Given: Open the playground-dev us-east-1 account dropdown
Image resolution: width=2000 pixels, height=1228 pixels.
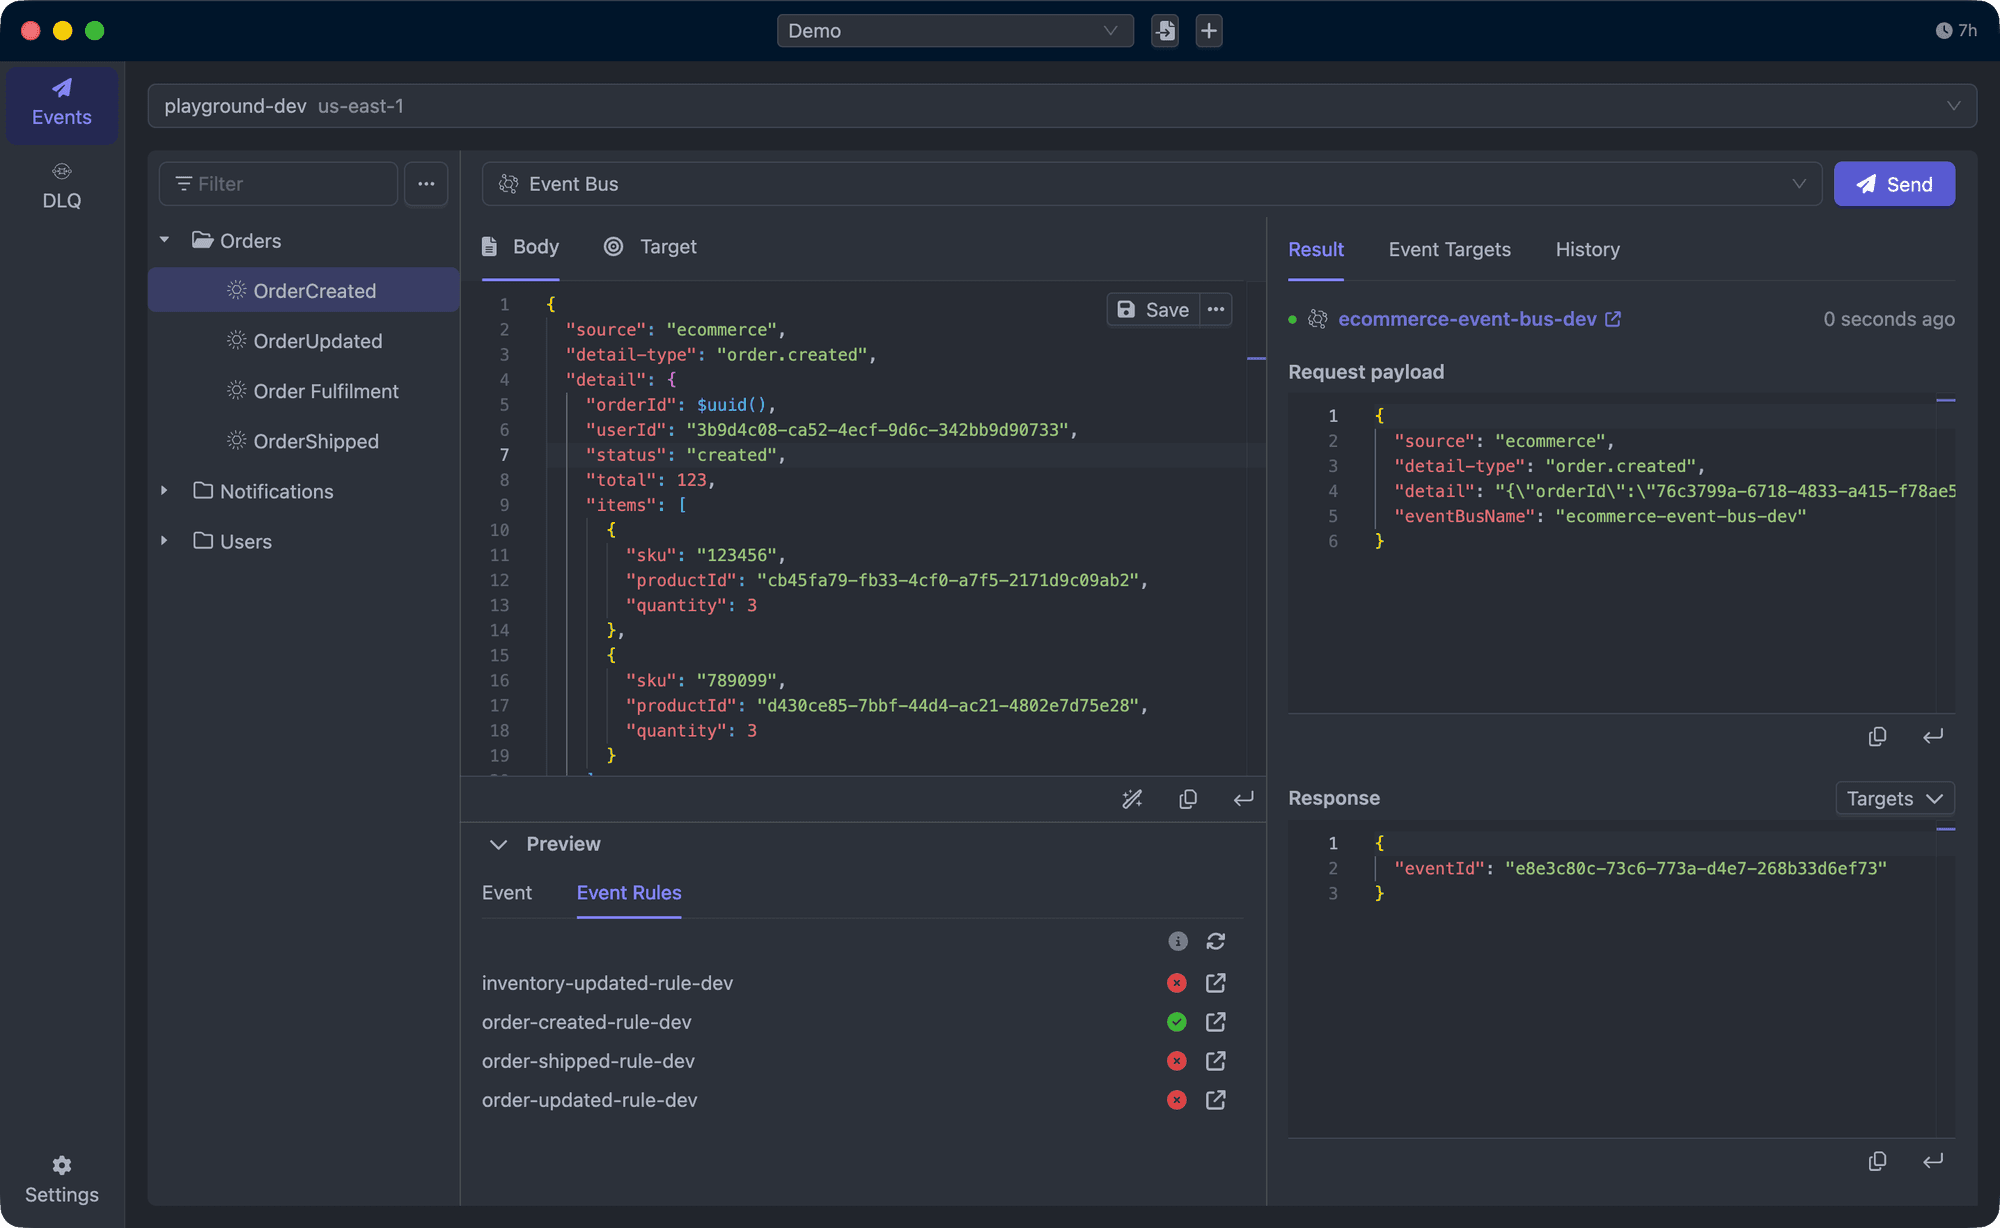Looking at the screenshot, I should 1062,106.
